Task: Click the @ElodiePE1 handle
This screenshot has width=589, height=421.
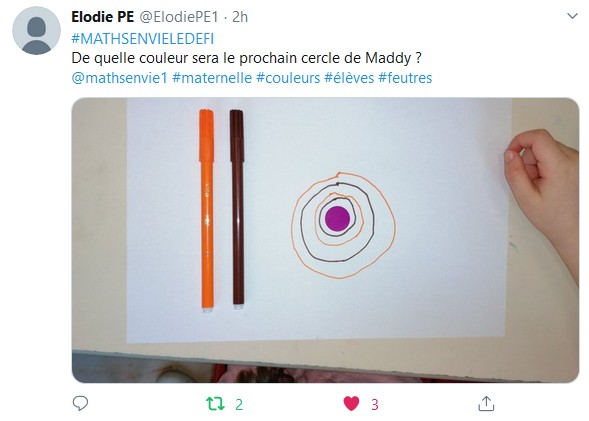Action: 179,17
